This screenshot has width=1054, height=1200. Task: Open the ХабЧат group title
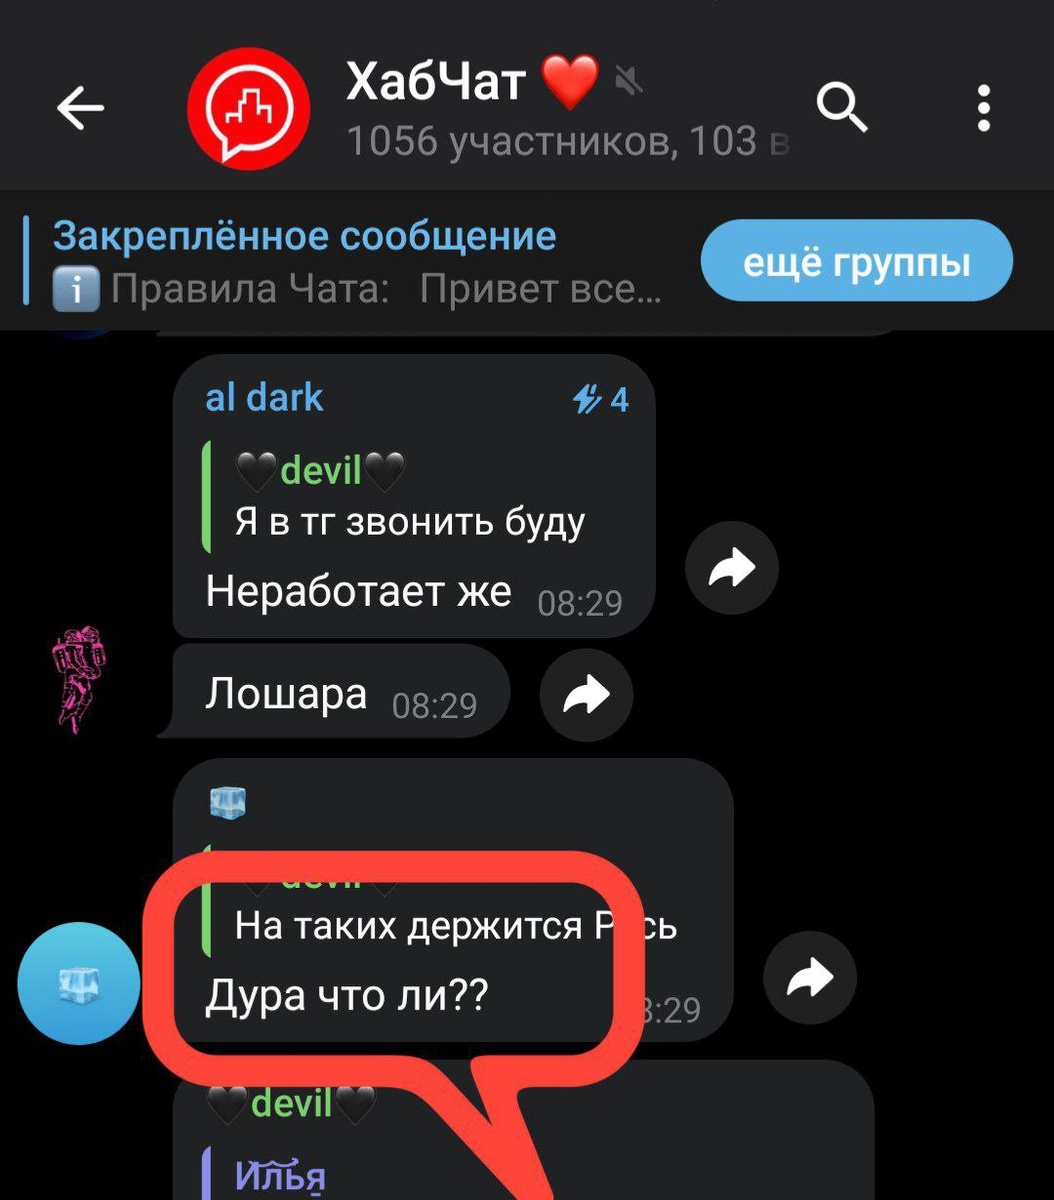point(436,80)
